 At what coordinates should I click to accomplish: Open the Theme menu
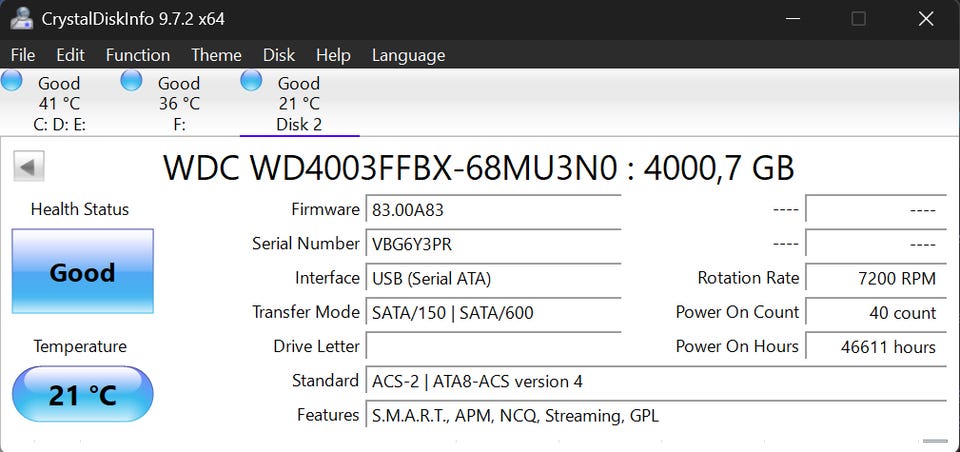click(x=216, y=55)
